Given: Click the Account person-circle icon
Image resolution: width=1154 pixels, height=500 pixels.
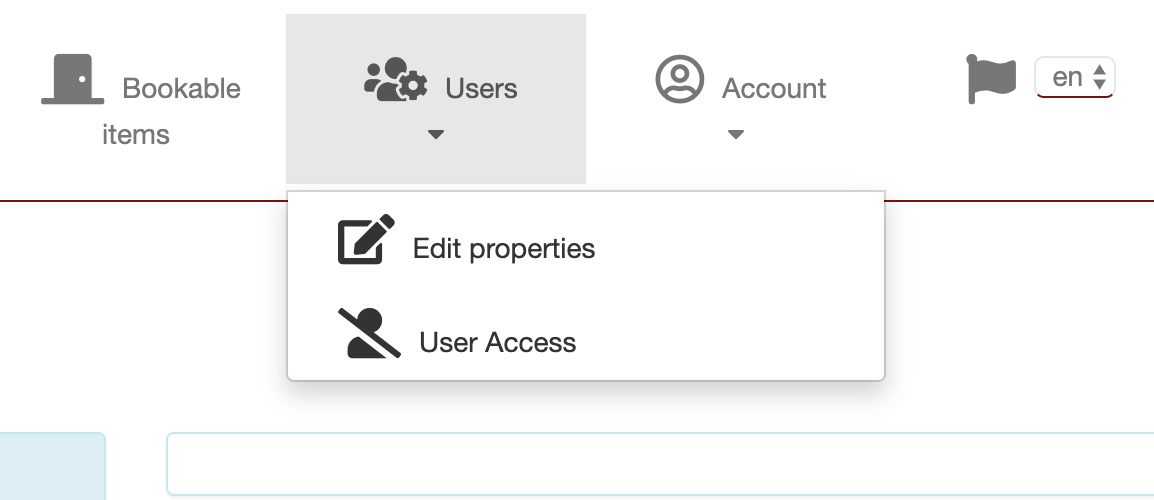Looking at the screenshot, I should tap(680, 80).
